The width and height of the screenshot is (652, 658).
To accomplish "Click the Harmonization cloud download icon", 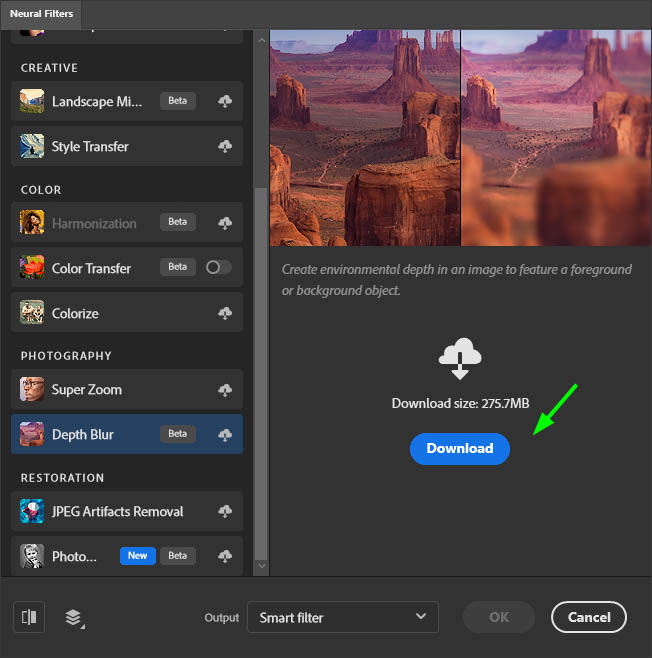I will (225, 223).
